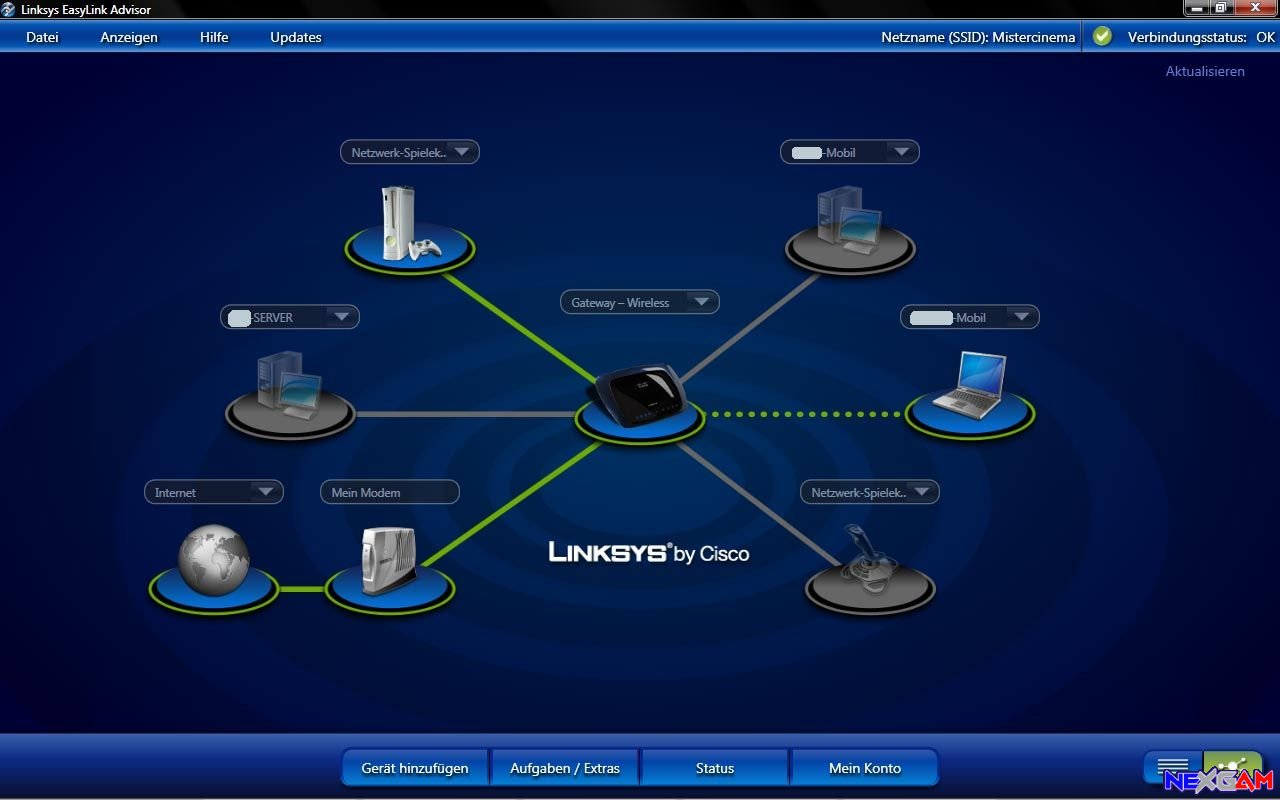The width and height of the screenshot is (1280, 800).
Task: Click the grey desktop PC labeled Mobil
Action: point(849,228)
